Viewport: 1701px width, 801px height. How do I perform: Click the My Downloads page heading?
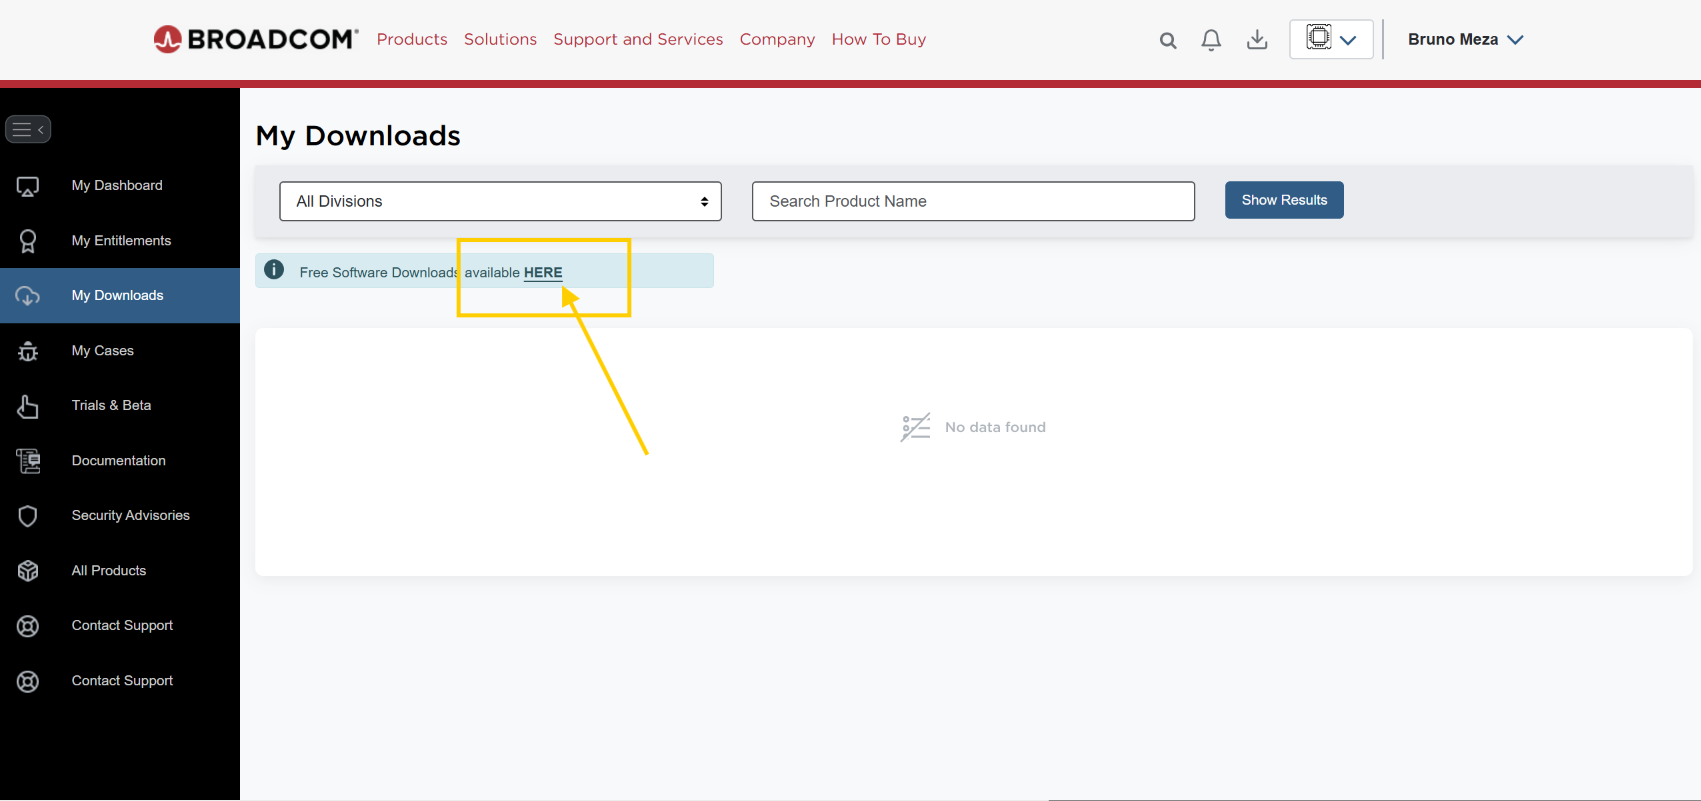[358, 136]
